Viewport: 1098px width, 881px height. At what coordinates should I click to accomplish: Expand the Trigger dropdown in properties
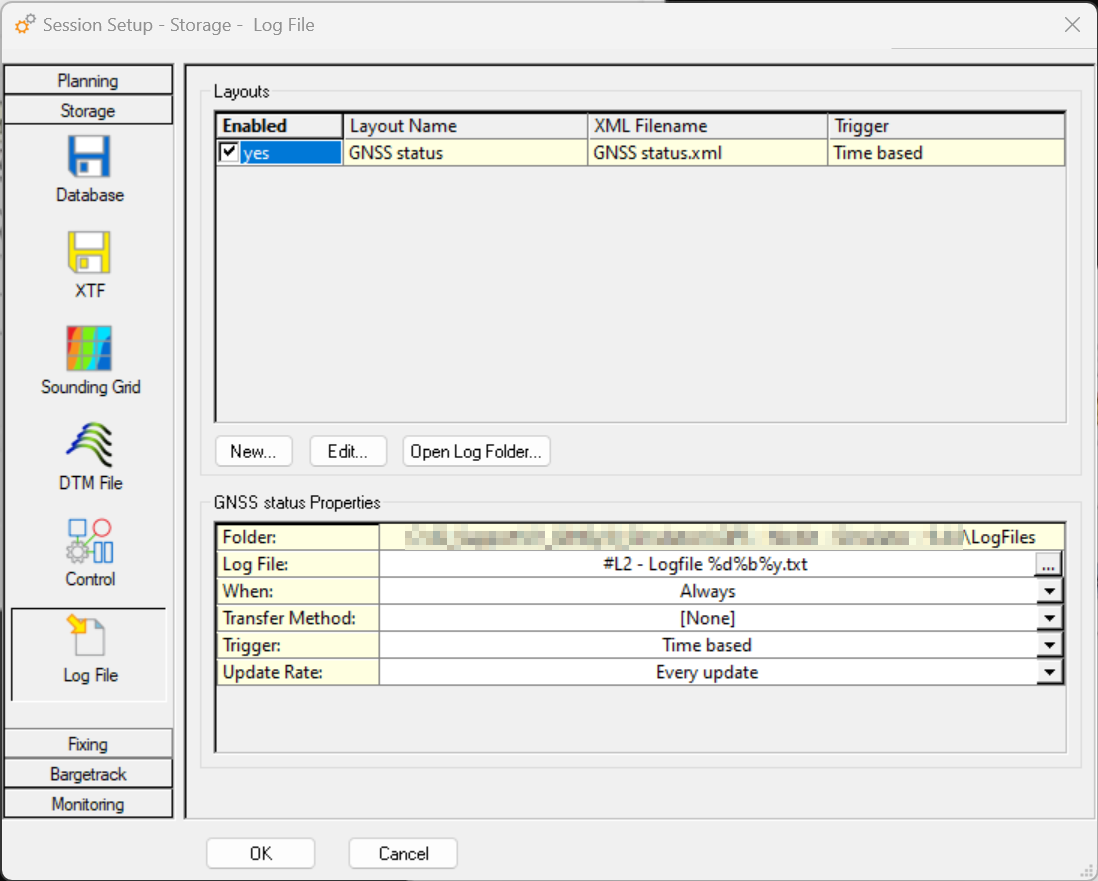[x=1048, y=646]
